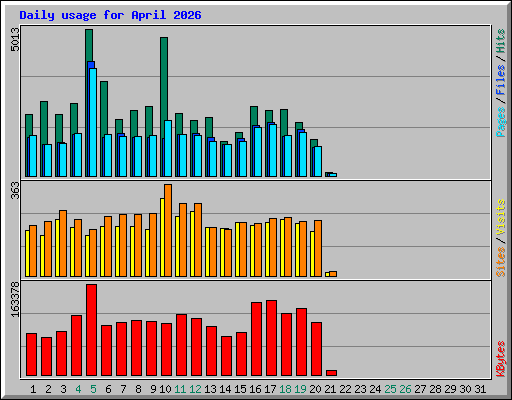Click the 'Files' legend label
512x400 pixels.
(500, 79)
